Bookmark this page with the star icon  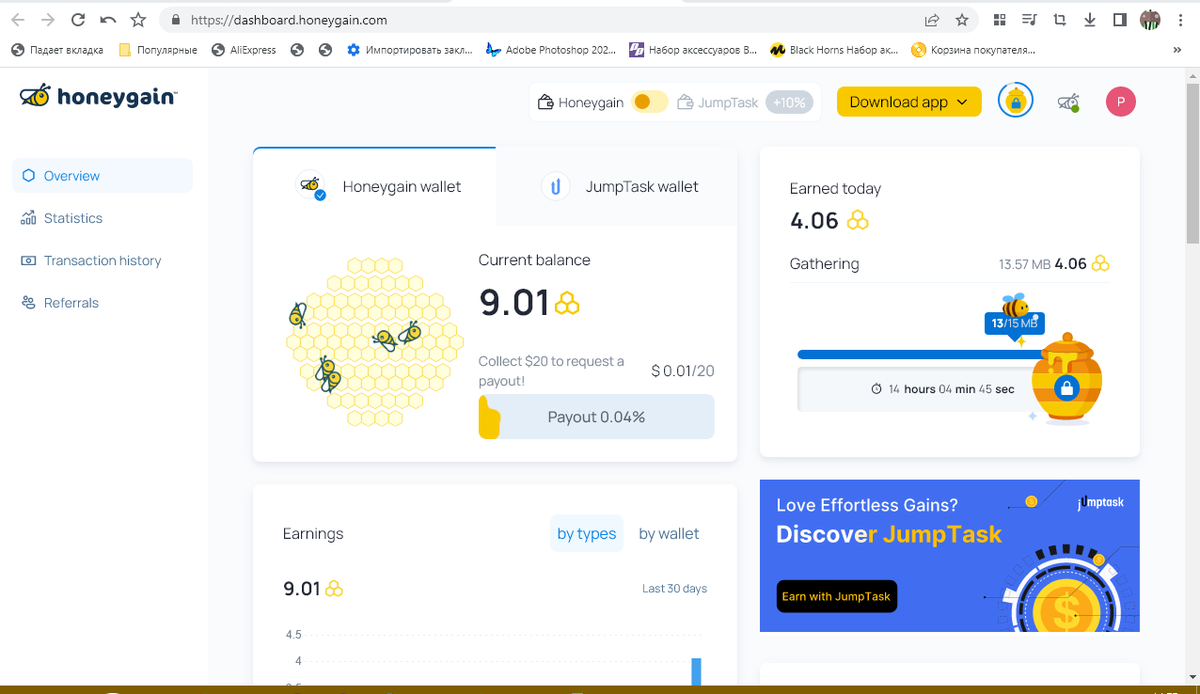[x=962, y=19]
